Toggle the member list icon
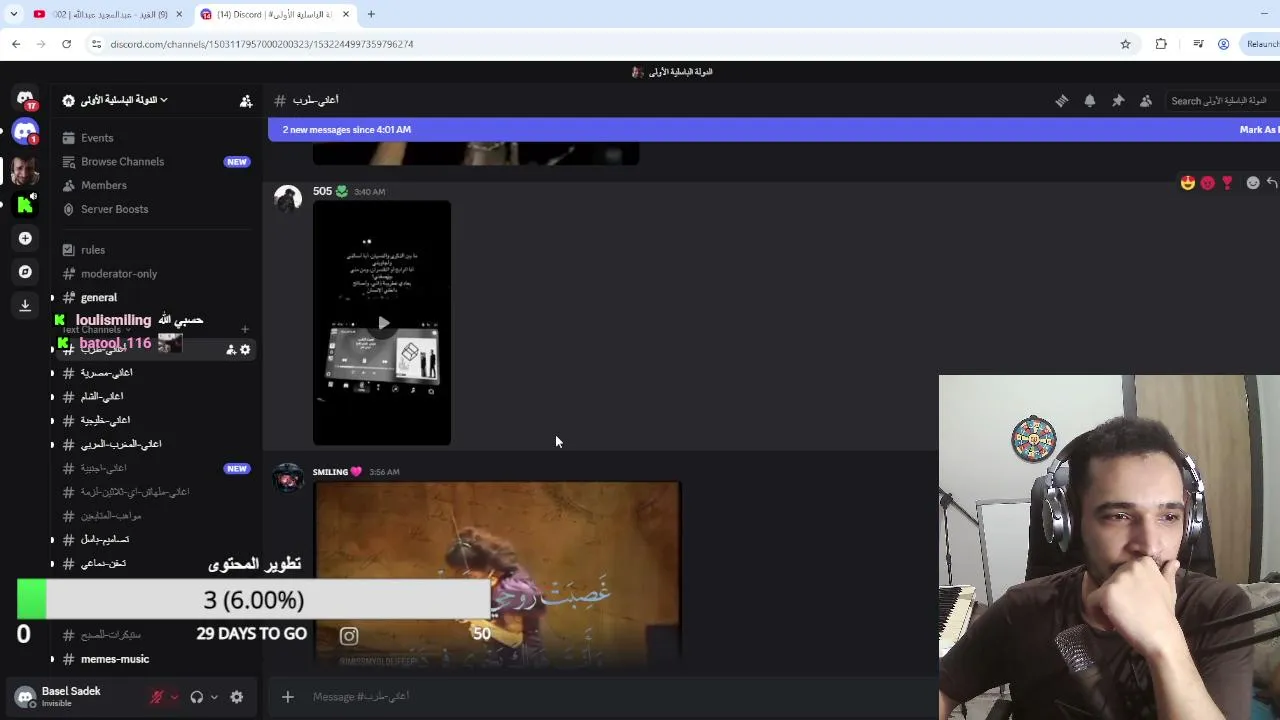Viewport: 1280px width, 720px height. point(1146,101)
